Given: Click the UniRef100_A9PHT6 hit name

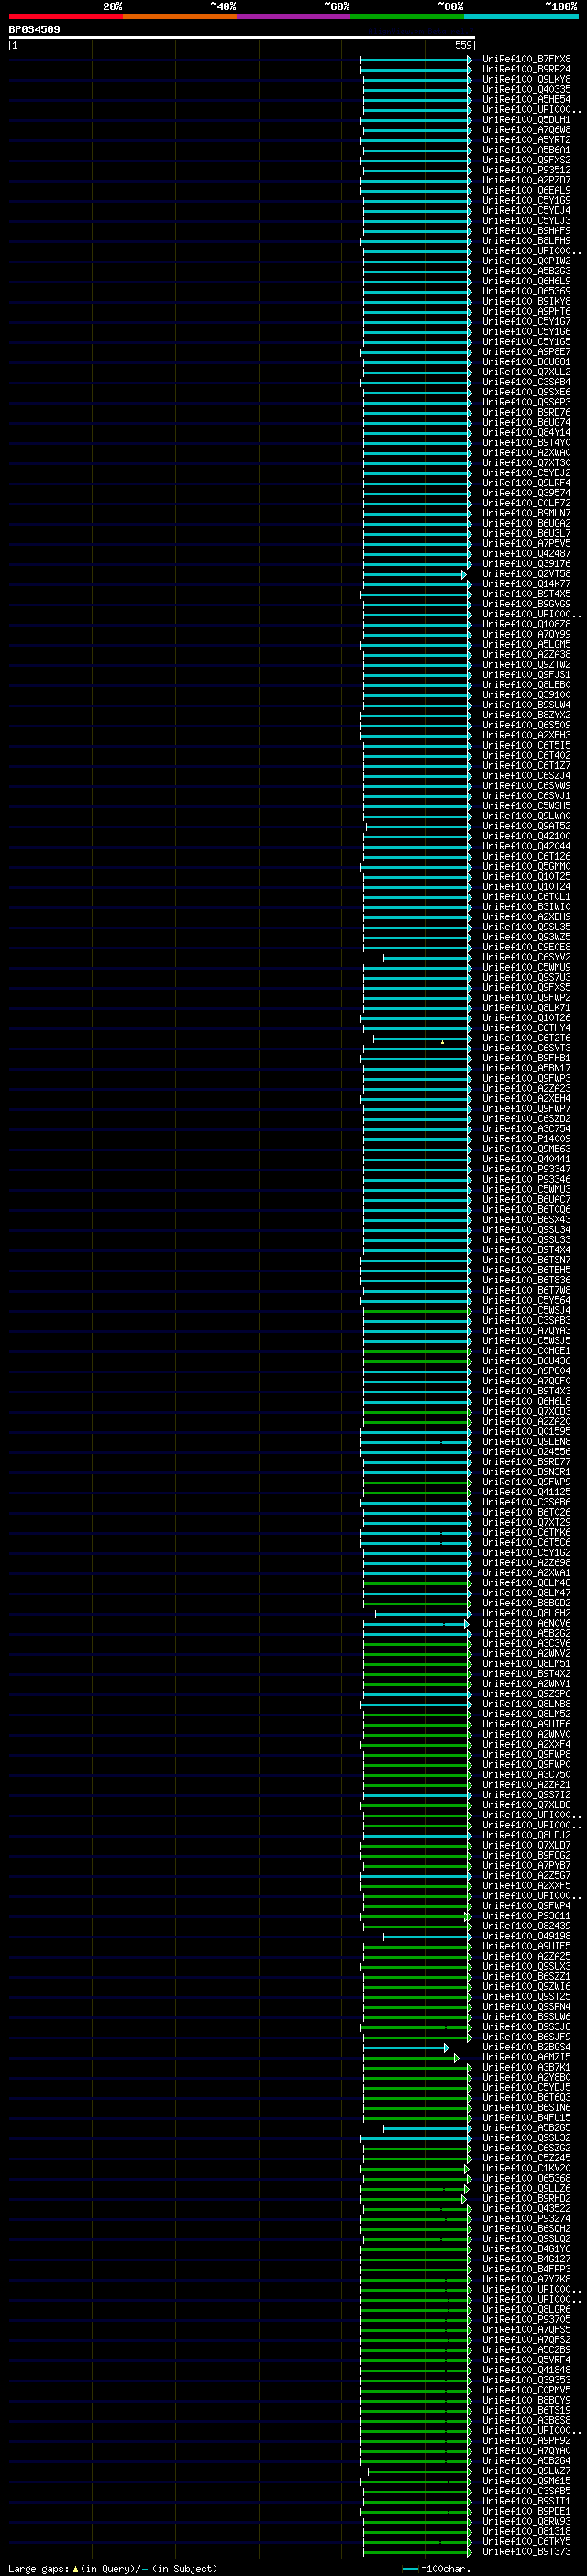Looking at the screenshot, I should pos(527,311).
